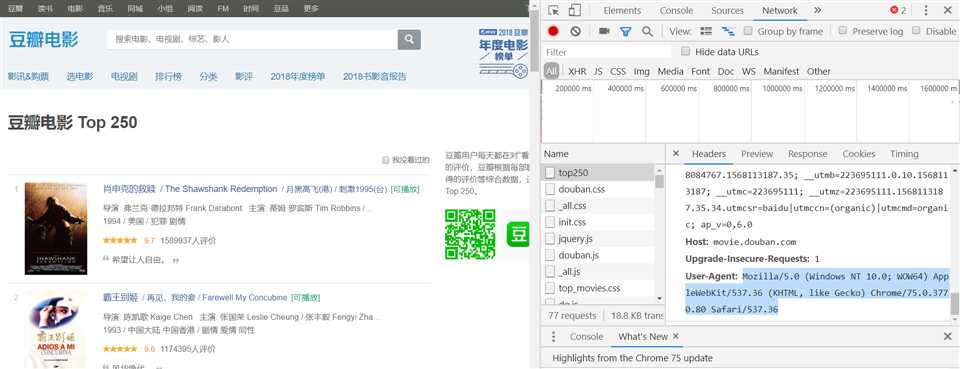
Task: Click the green Douban app icon
Action: point(518,234)
